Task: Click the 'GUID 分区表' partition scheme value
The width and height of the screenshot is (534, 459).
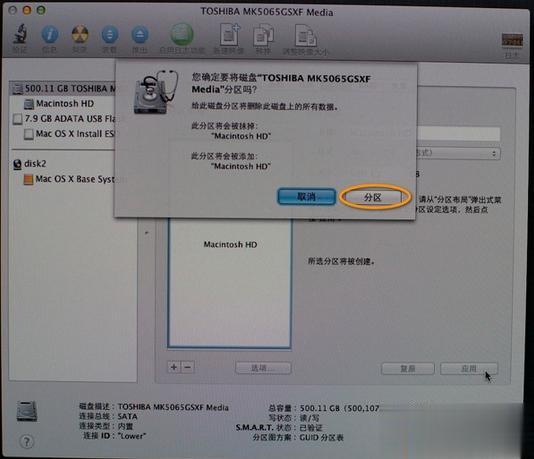Action: pyautogui.click(x=321, y=438)
